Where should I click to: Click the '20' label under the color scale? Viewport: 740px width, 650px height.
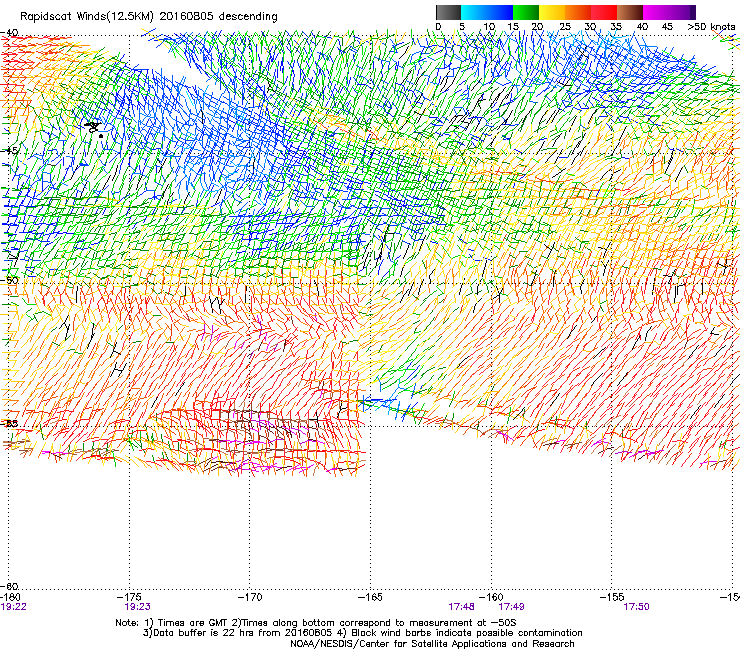click(x=538, y=27)
